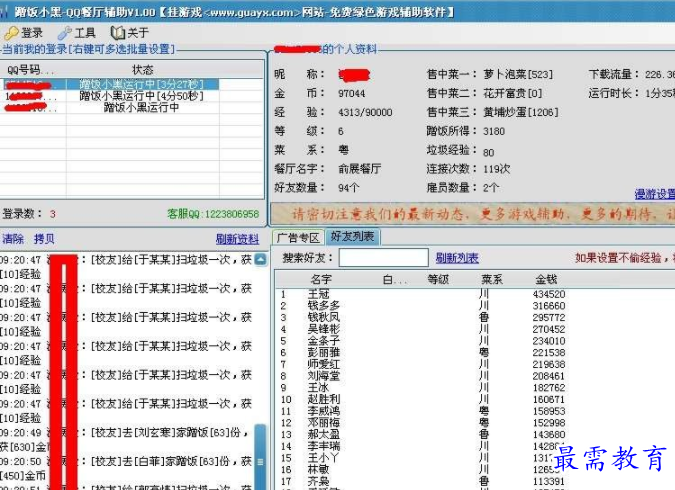
Task: Click the 状态 column header
Action: click(x=143, y=69)
